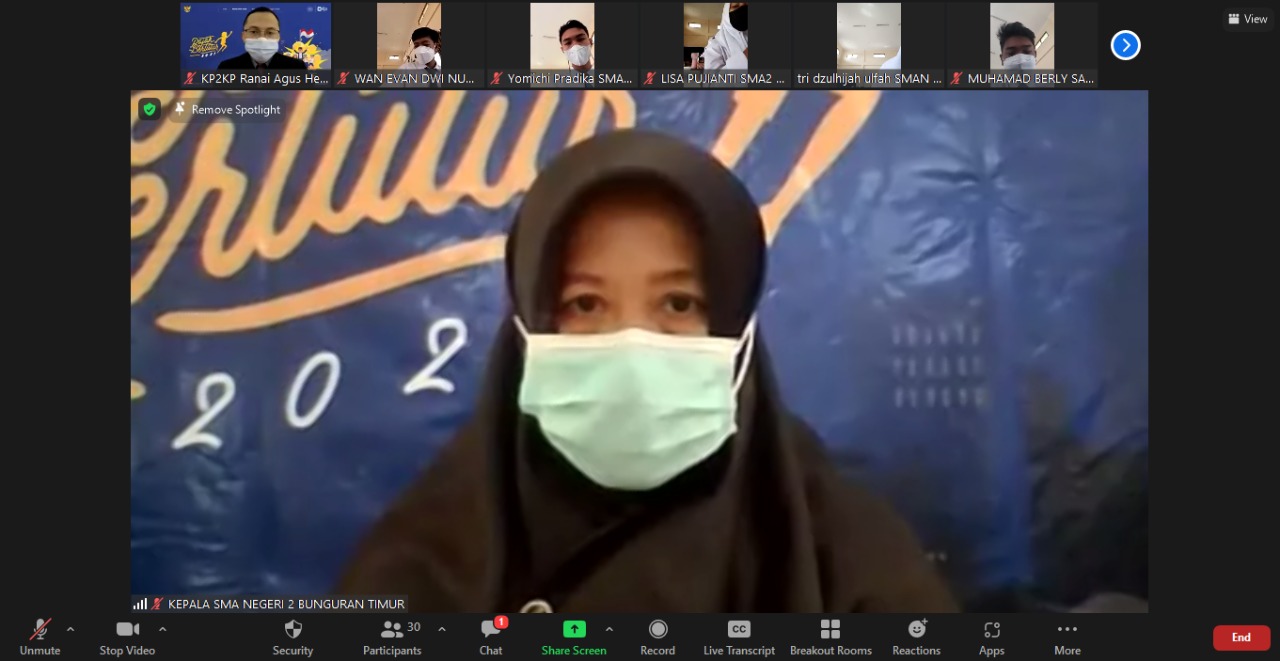Start recording with the Record button
The width and height of the screenshot is (1280, 661).
tap(657, 636)
